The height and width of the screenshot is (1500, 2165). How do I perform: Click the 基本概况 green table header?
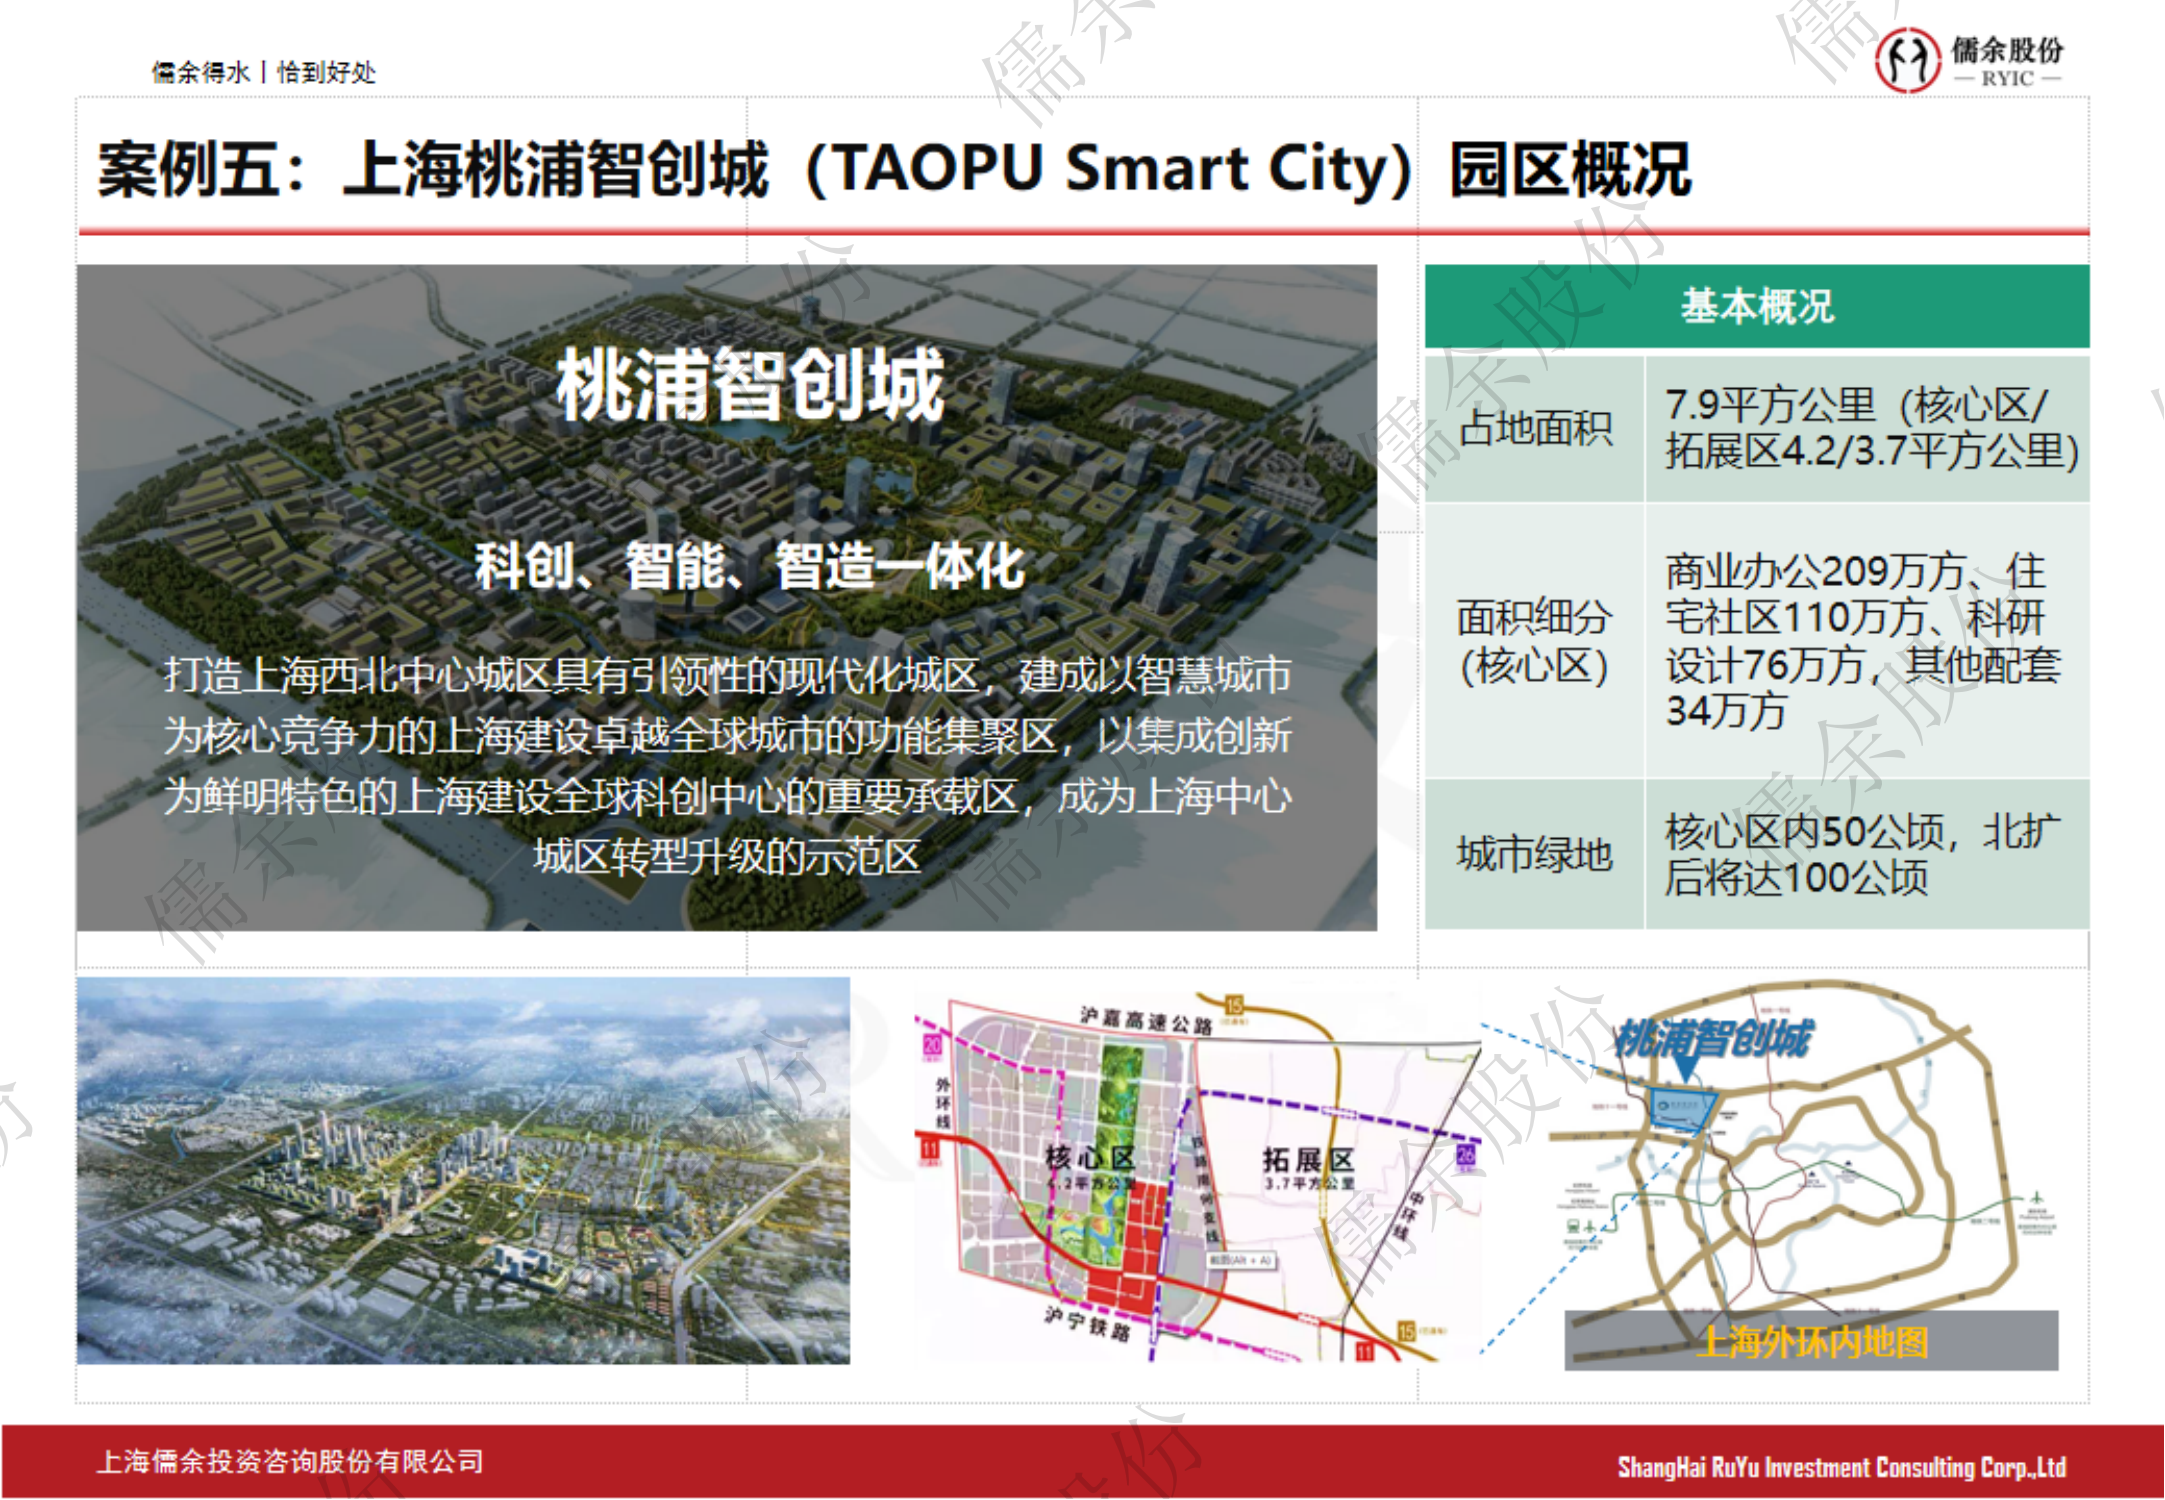[1756, 306]
